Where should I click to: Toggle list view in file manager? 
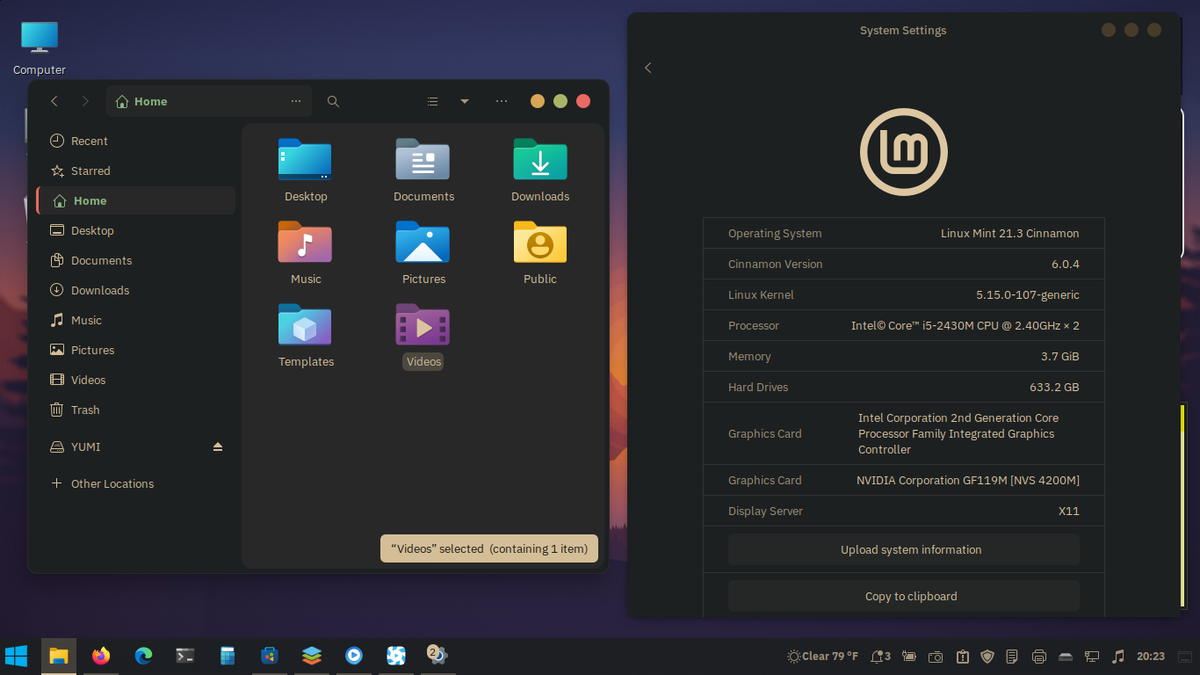[433, 101]
